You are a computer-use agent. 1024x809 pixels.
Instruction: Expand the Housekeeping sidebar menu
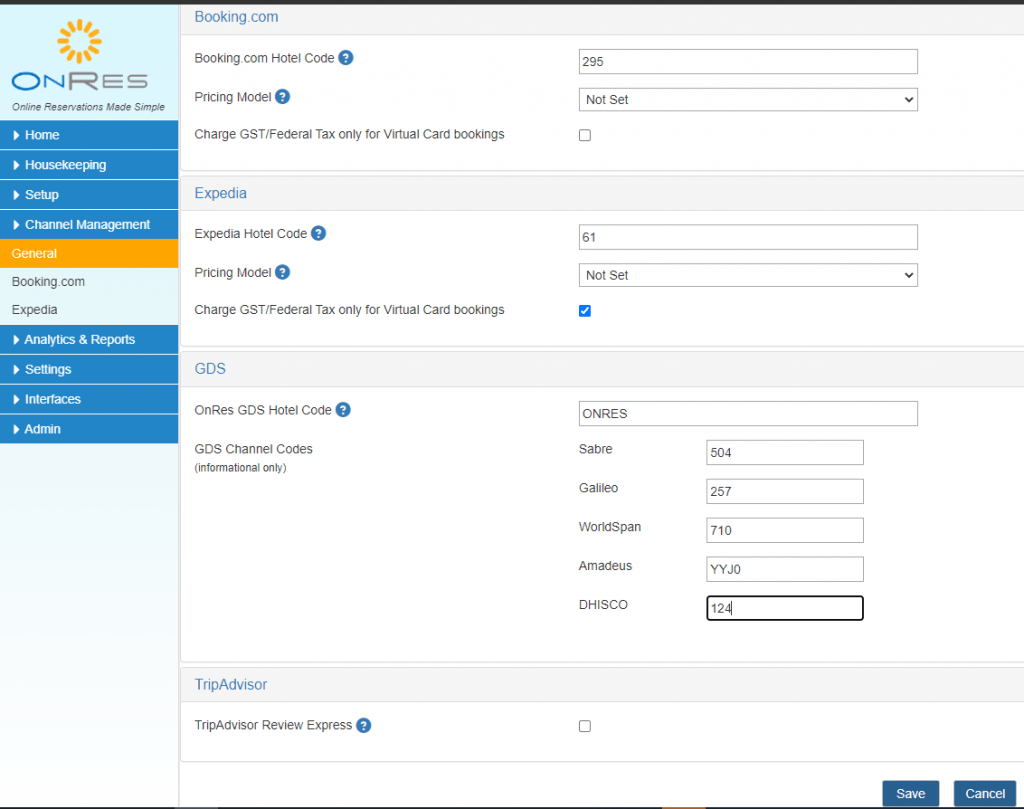point(66,165)
